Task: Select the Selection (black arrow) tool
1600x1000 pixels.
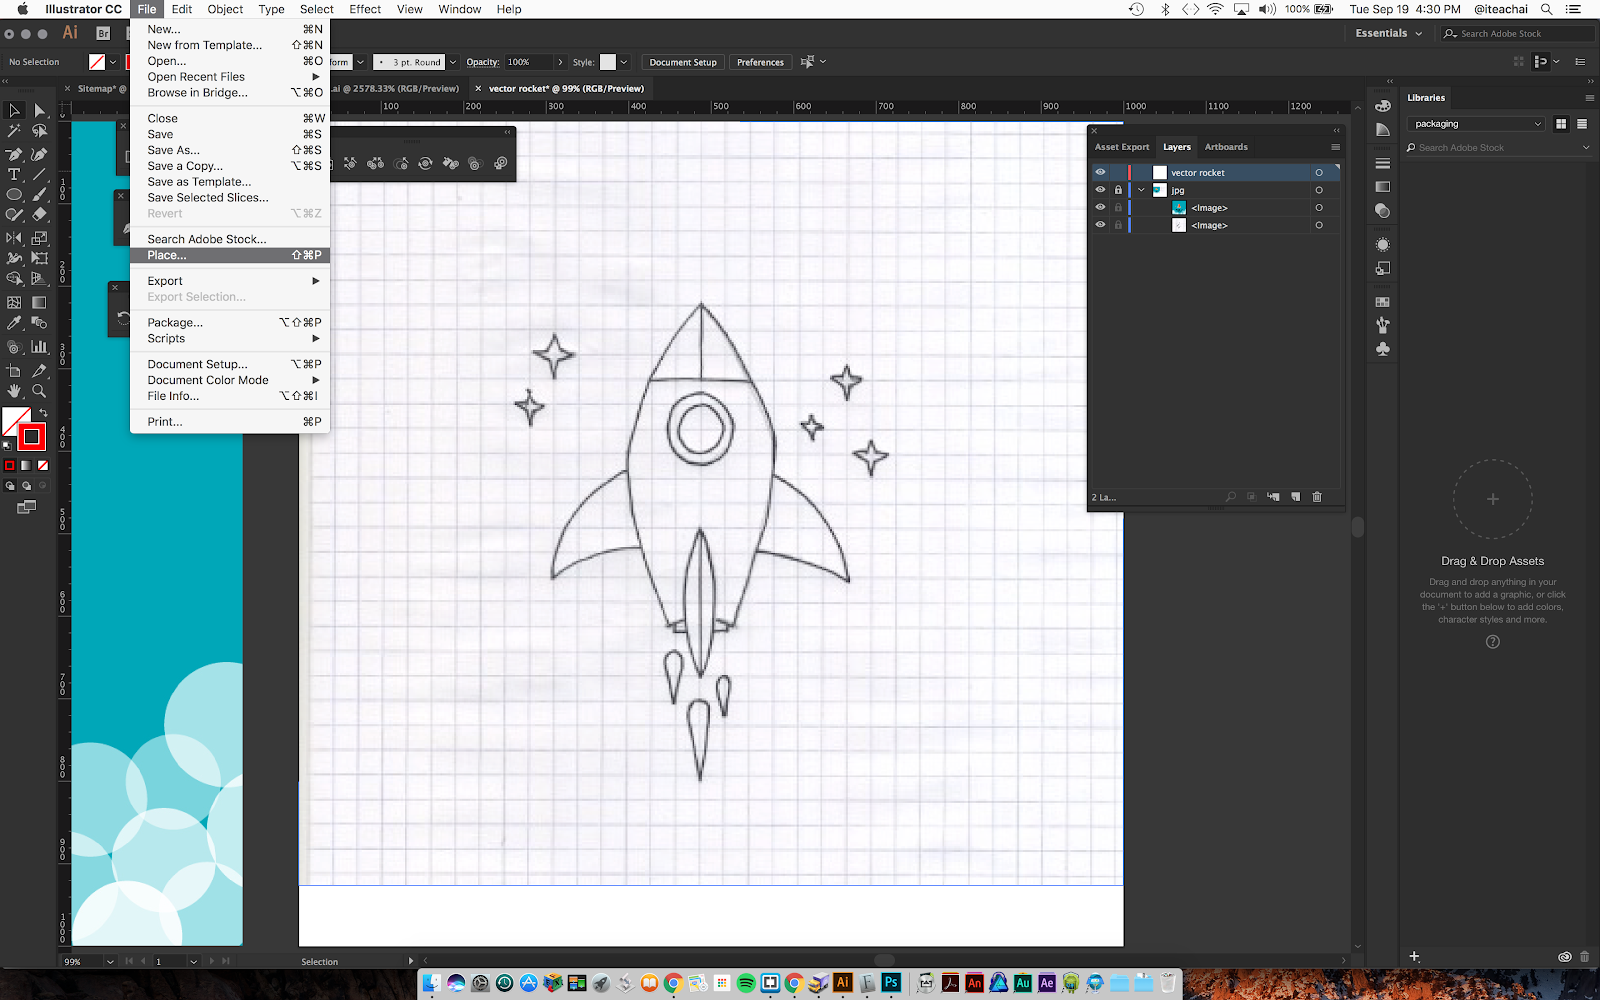Action: 14,110
